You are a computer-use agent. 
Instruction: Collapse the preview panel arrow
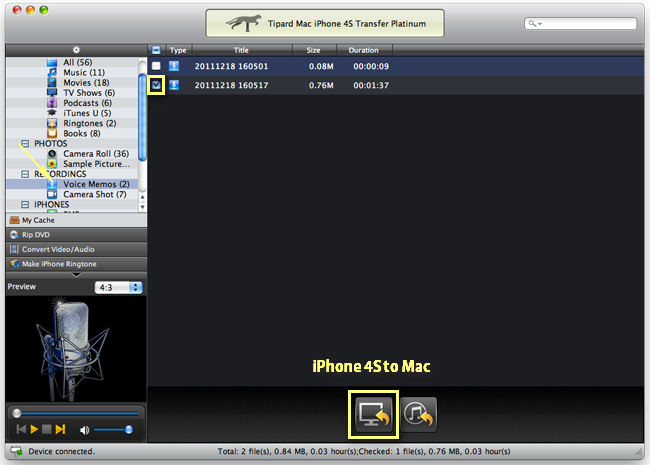point(76,275)
